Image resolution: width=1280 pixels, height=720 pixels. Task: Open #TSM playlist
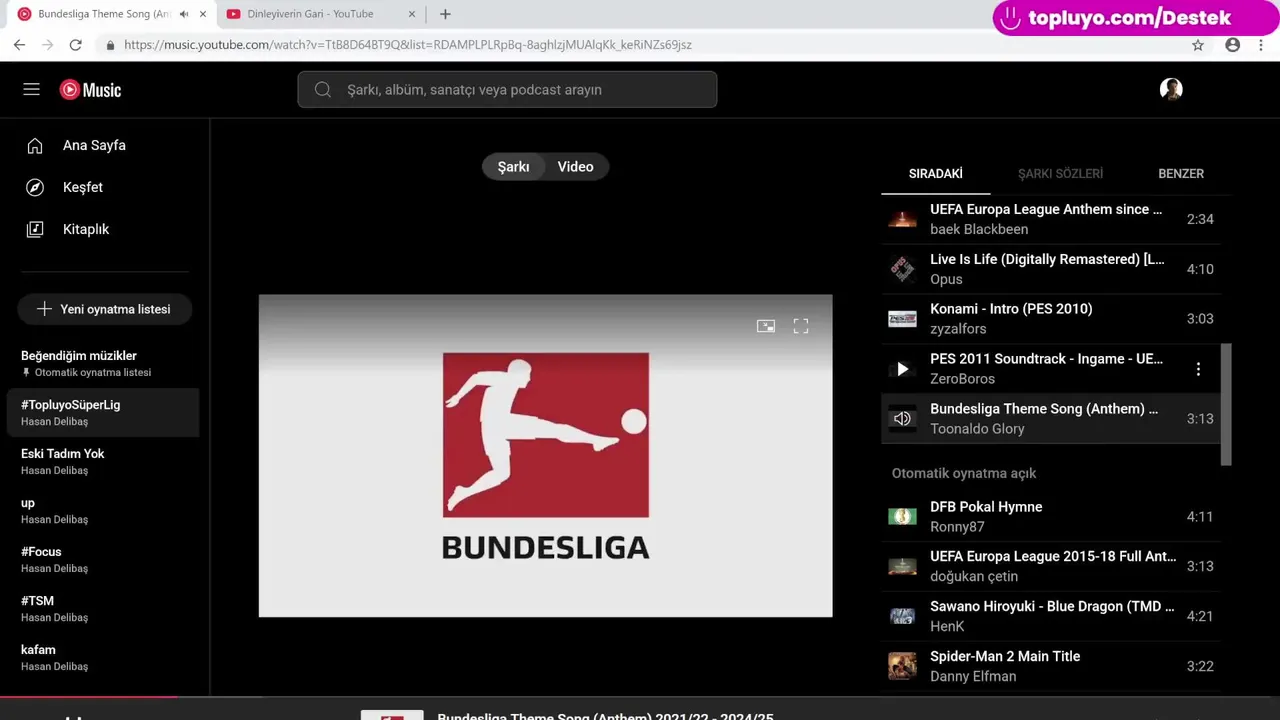coord(105,609)
